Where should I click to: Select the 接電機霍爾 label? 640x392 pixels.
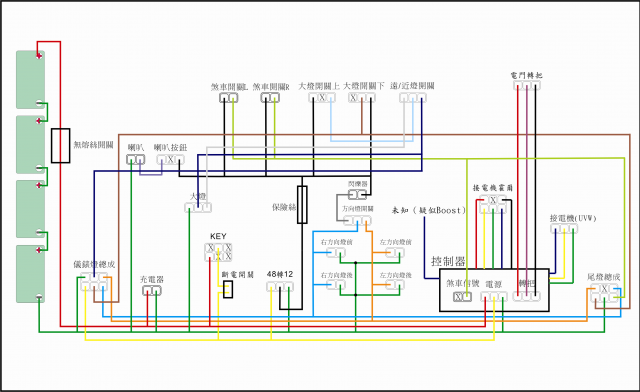click(x=493, y=188)
